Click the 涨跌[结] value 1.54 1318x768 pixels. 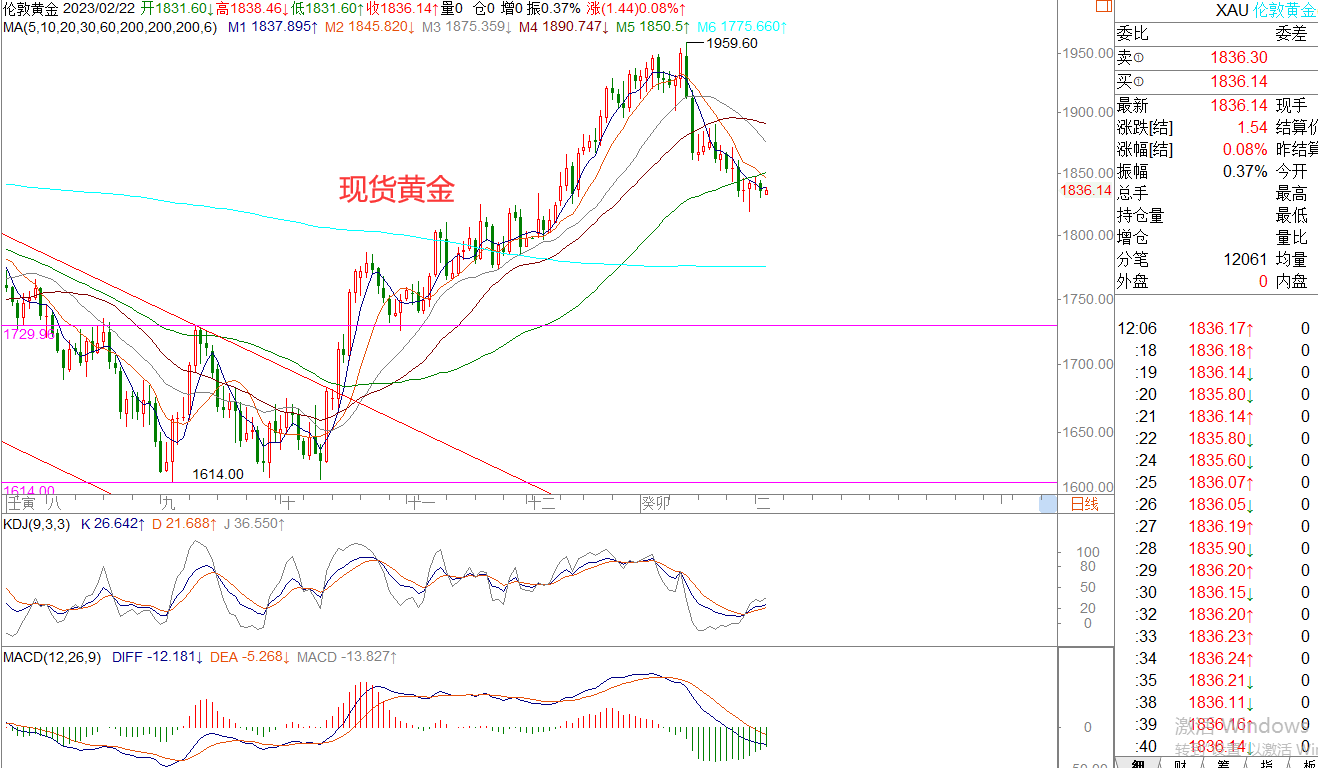(1253, 127)
